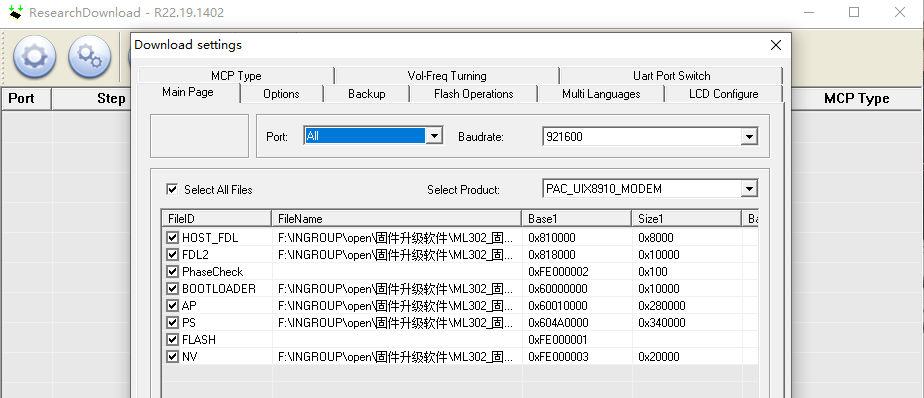The width and height of the screenshot is (924, 398).
Task: Toggle the BOOTLOADER file checkbox
Action: 172,289
